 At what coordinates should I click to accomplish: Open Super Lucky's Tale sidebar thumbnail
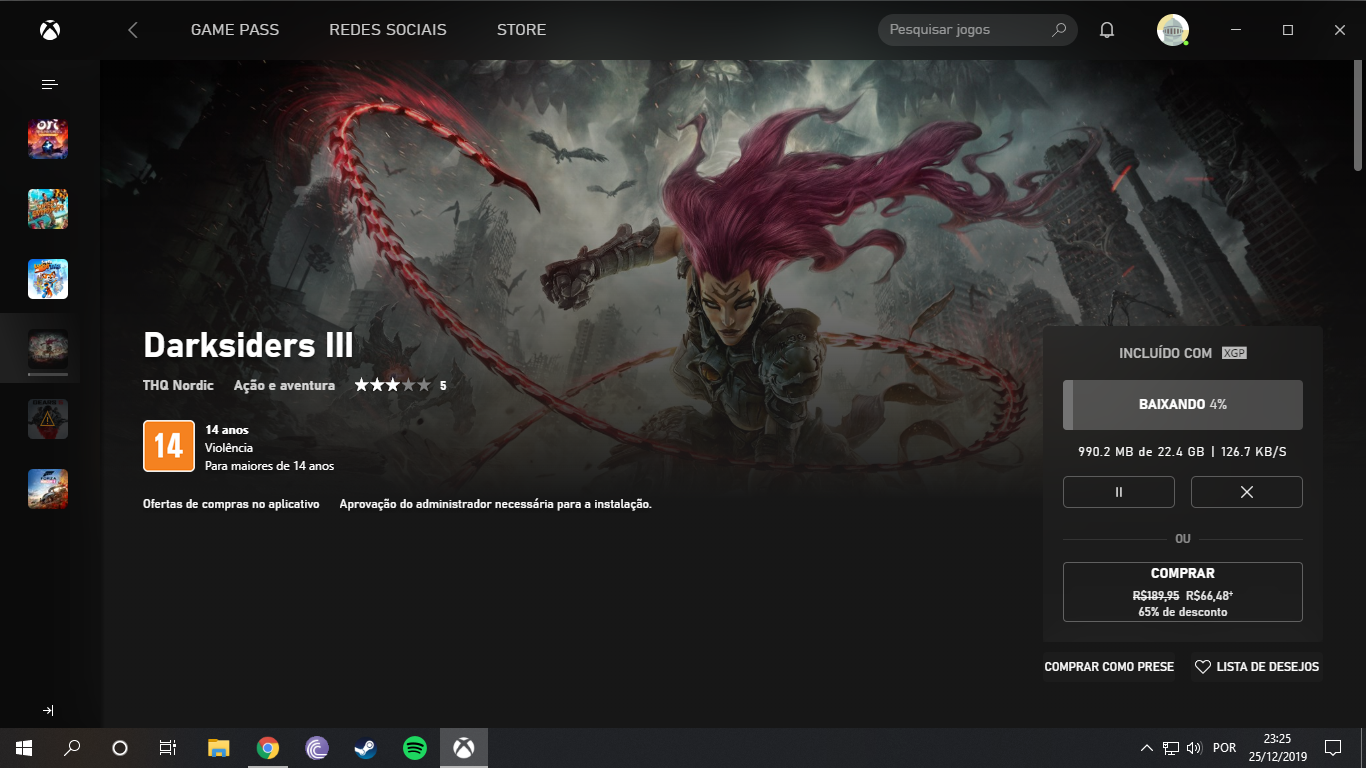(x=48, y=279)
